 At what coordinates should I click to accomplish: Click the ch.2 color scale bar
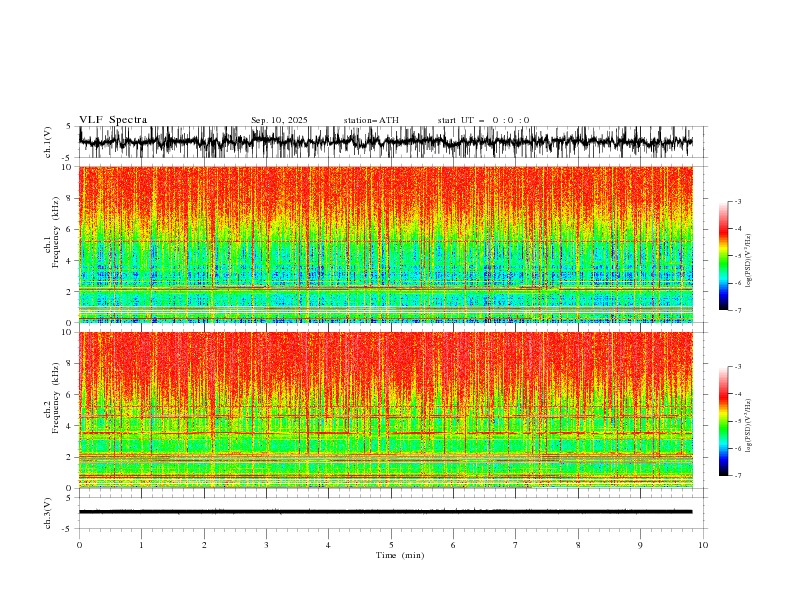(x=723, y=421)
